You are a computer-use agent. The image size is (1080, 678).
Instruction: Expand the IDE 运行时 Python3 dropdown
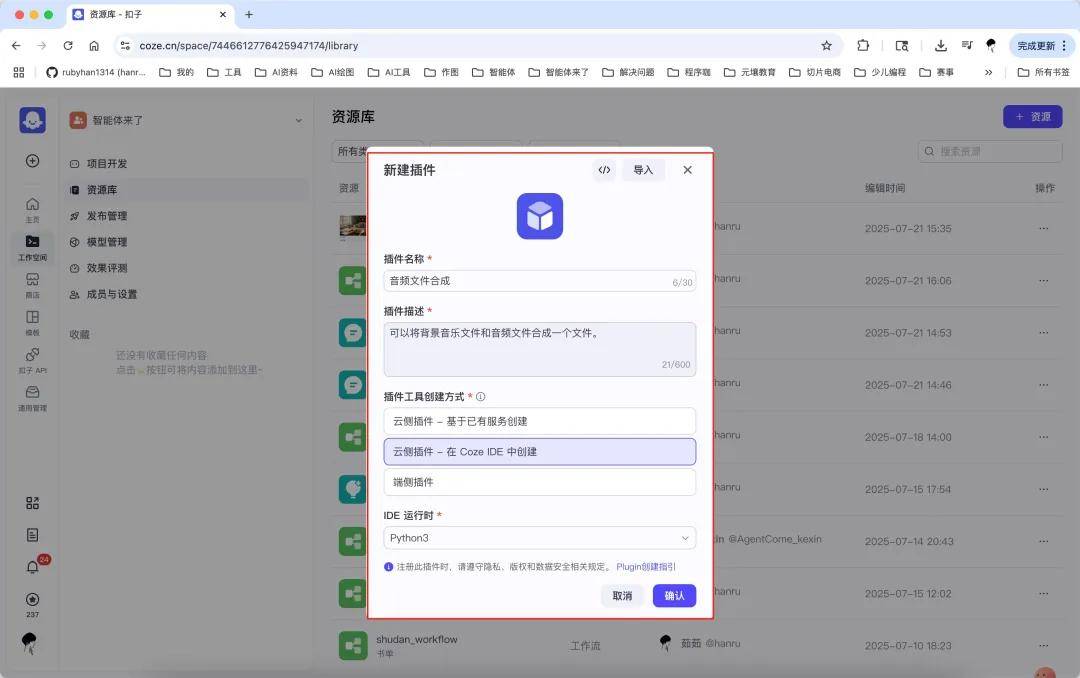point(539,538)
